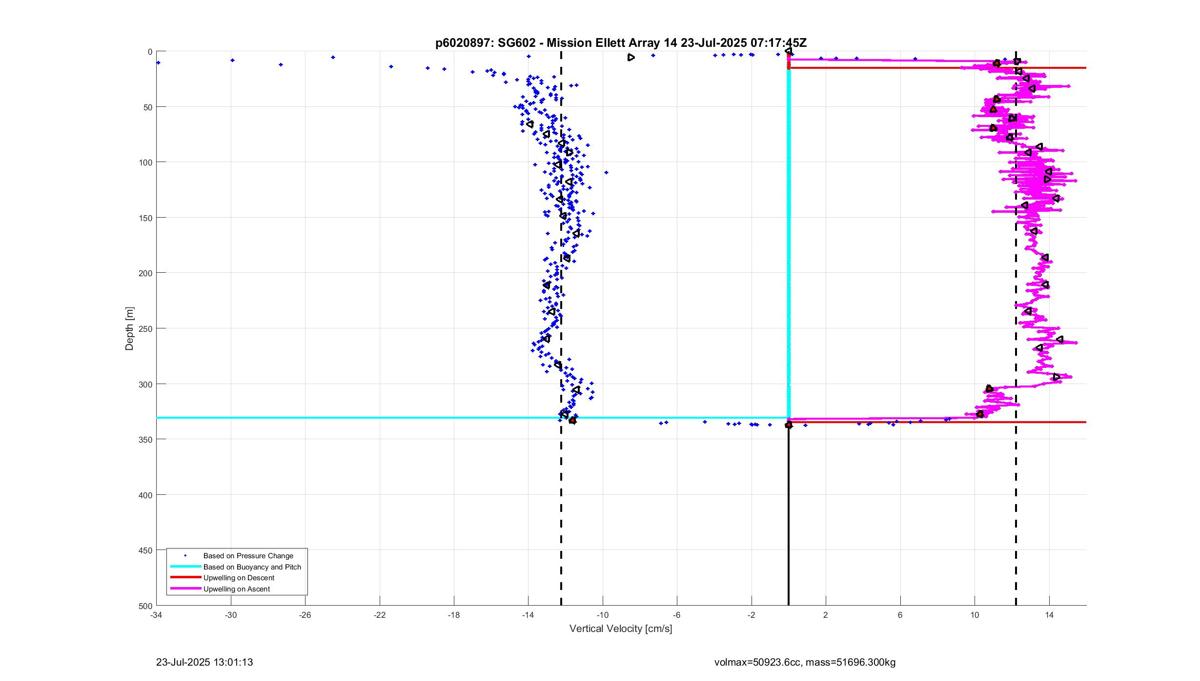Click the x-axis tick label '-6'
This screenshot has height=681, width=1200.
pos(677,615)
